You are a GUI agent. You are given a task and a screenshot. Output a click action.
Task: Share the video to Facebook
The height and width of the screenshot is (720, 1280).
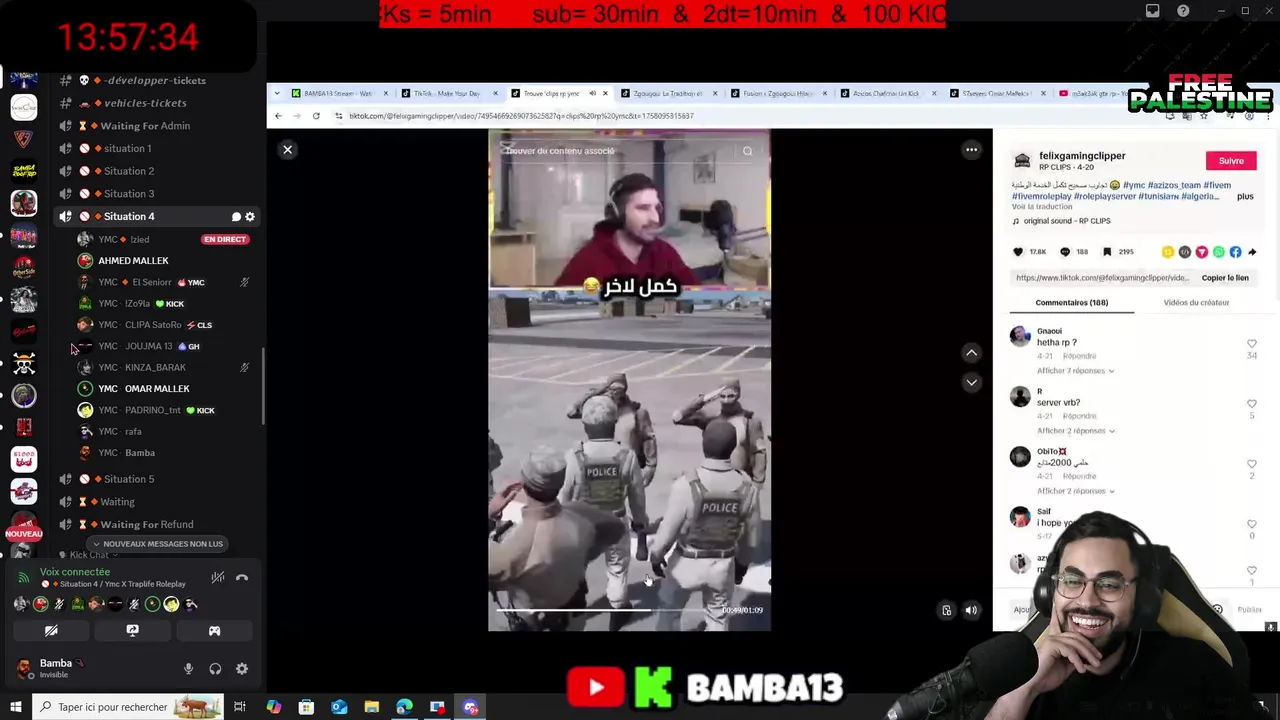point(1235,252)
